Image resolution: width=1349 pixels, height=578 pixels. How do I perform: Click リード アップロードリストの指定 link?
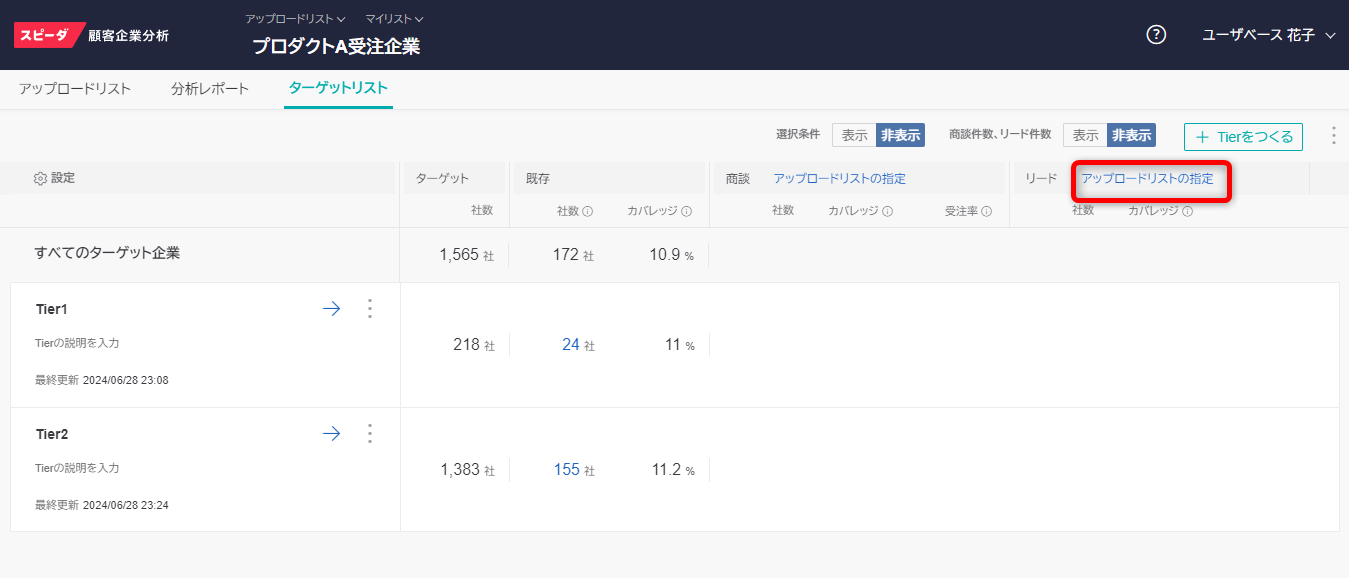click(x=1147, y=179)
